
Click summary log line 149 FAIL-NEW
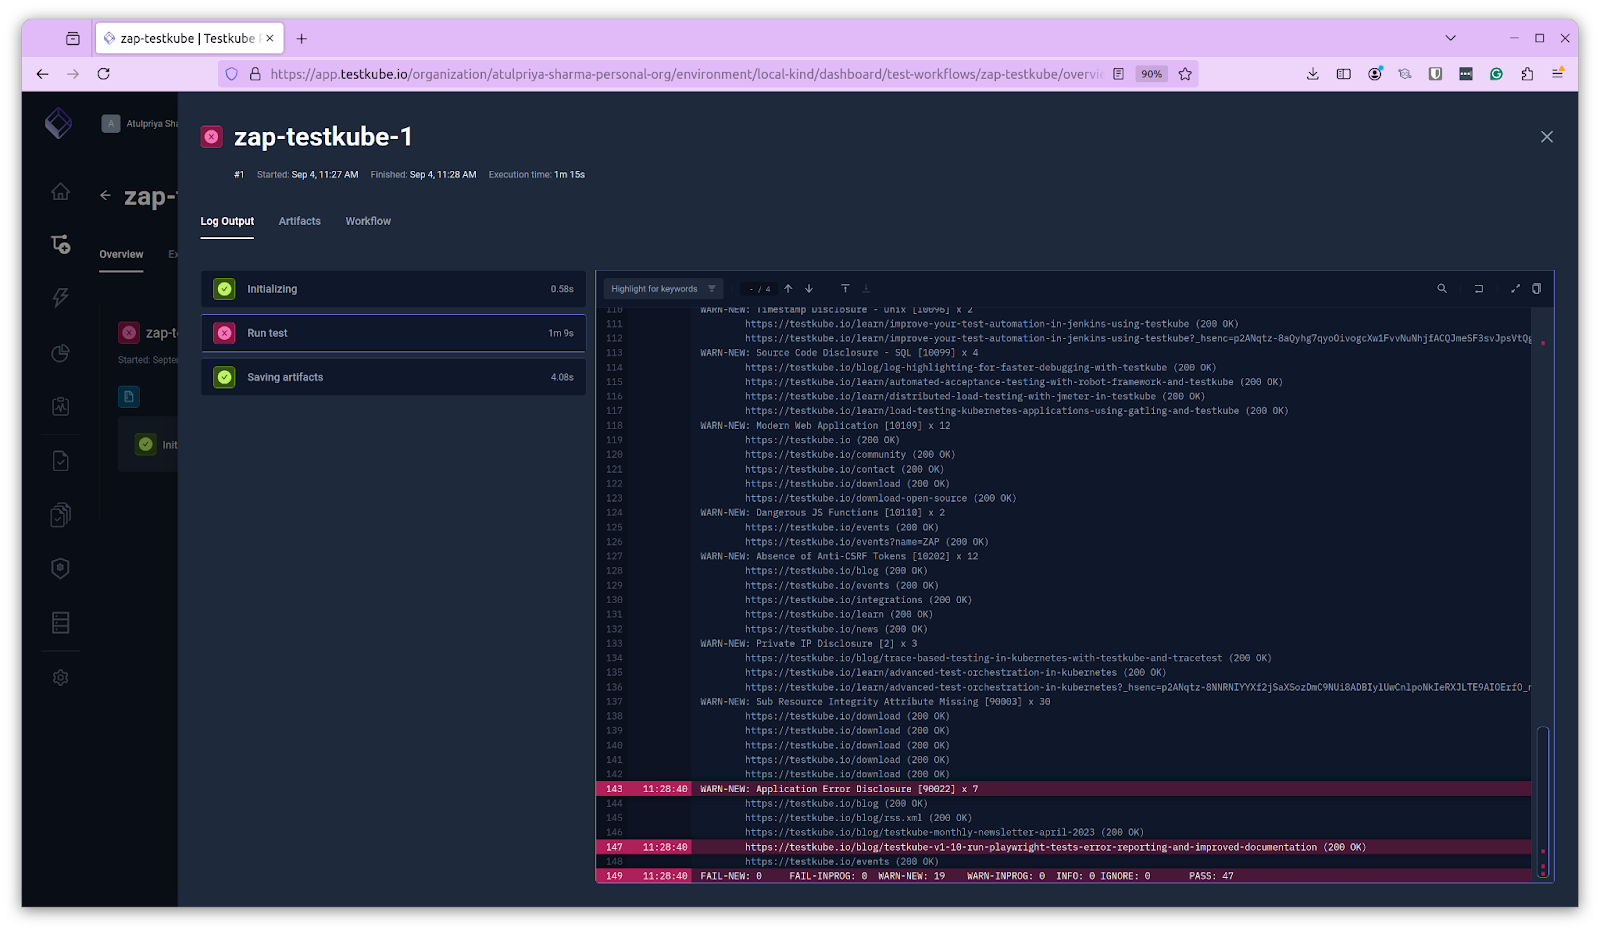pyautogui.click(x=1063, y=876)
